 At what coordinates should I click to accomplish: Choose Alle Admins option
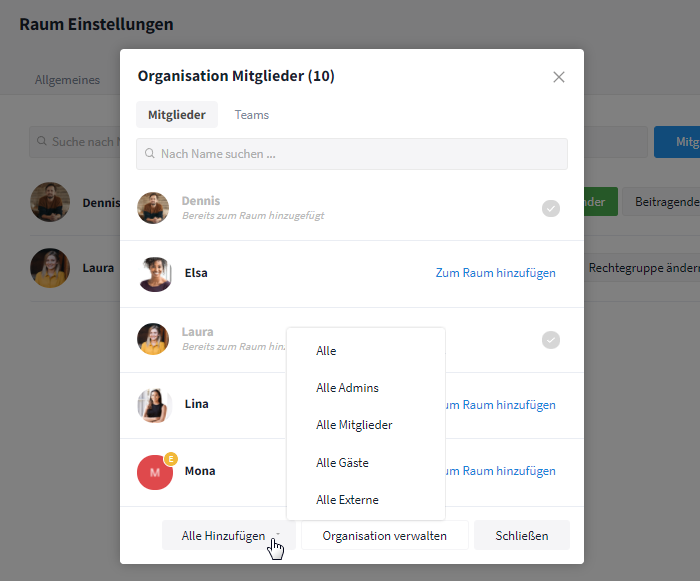point(347,388)
